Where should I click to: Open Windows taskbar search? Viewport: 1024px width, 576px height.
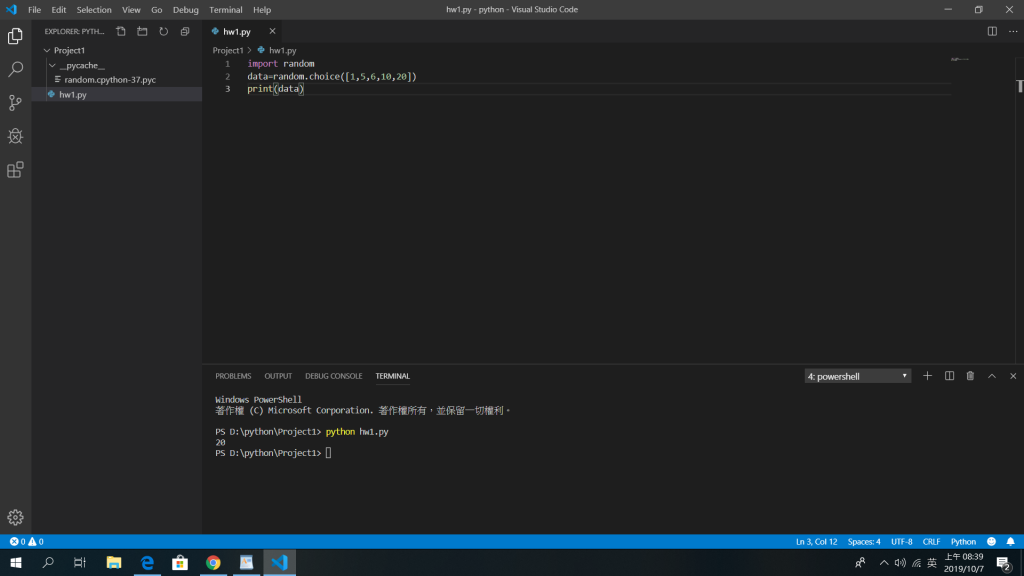click(x=48, y=562)
